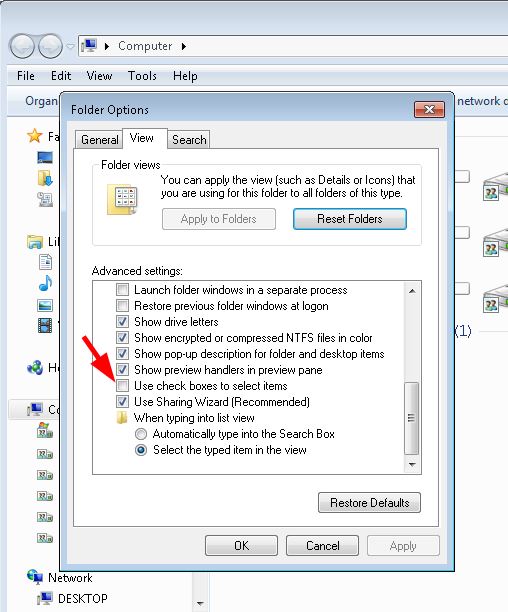
Task: Click the Computer icon in navigation pane
Action: tap(35, 409)
